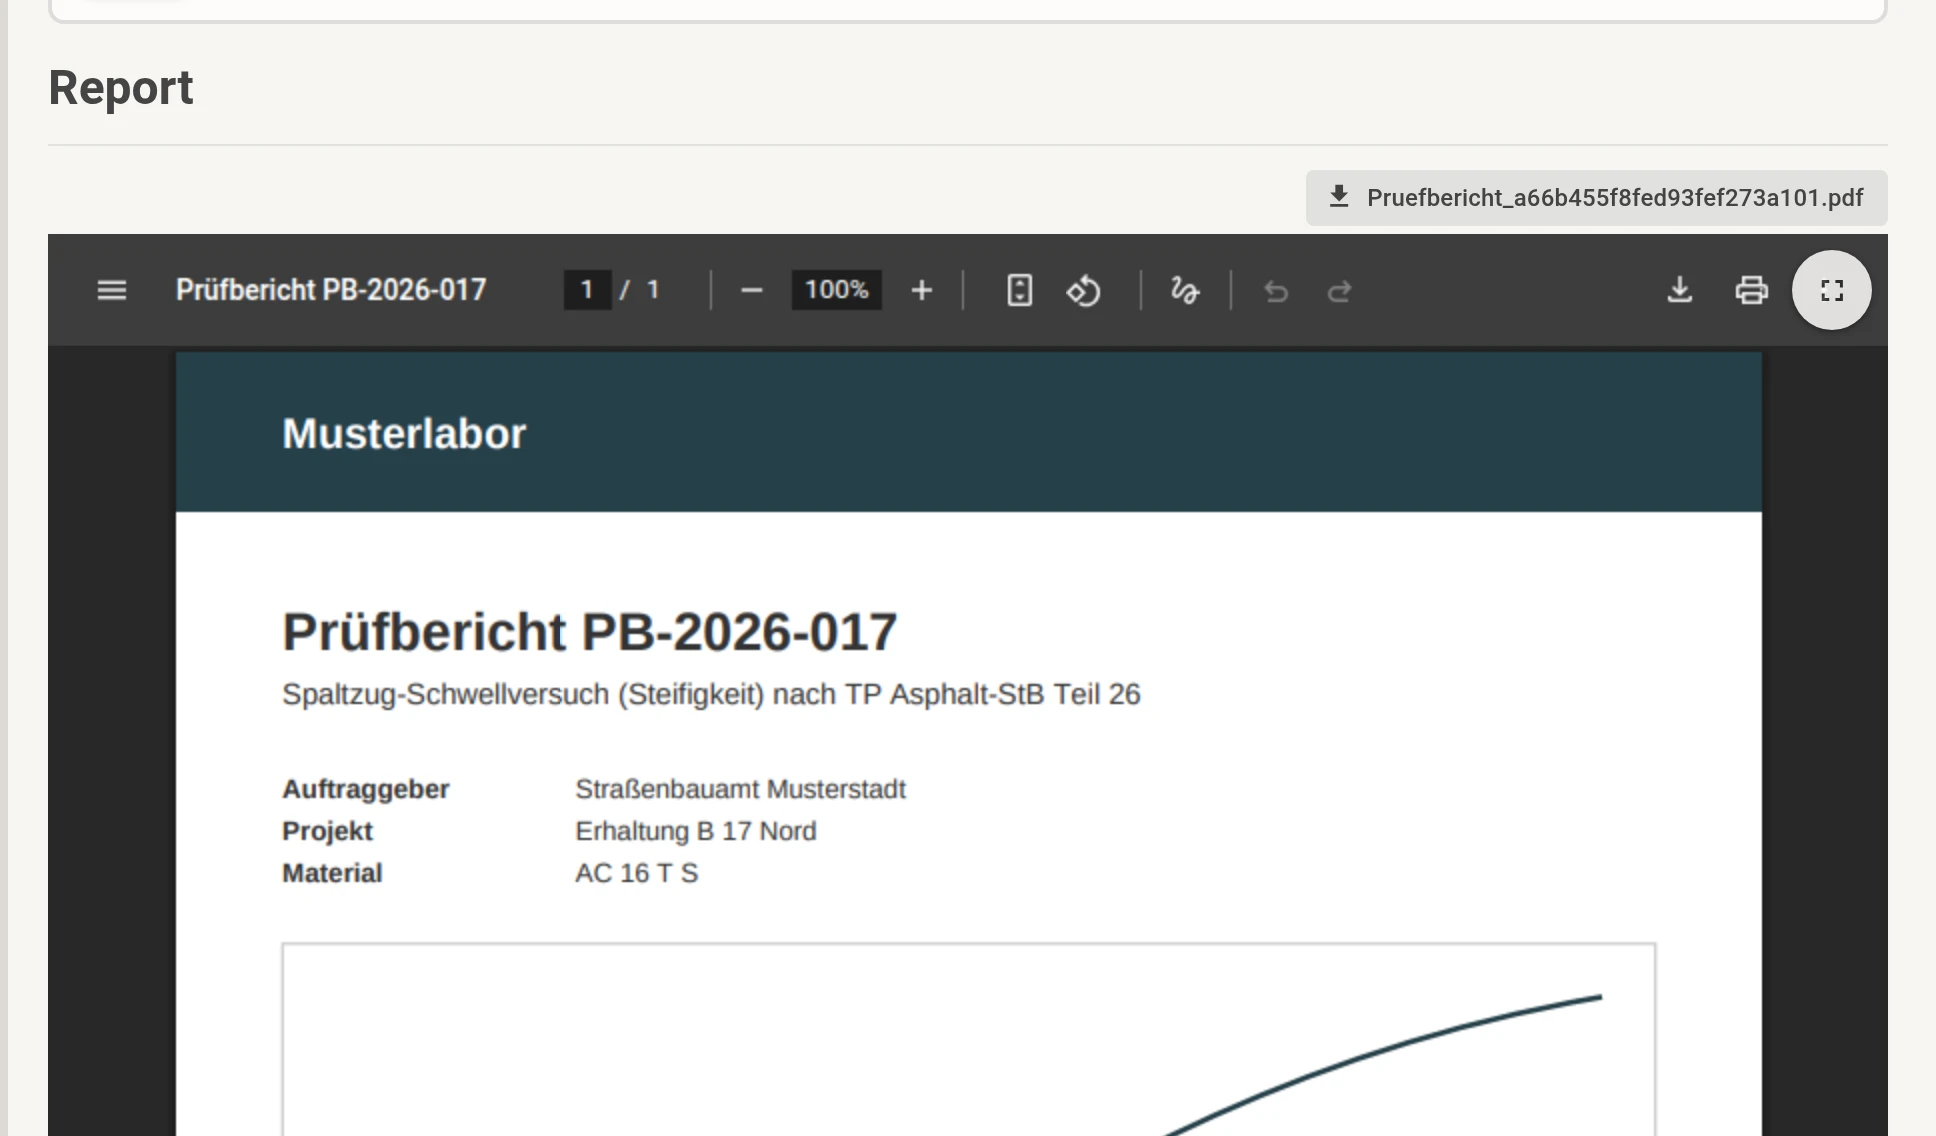The height and width of the screenshot is (1136, 1936).
Task: Click the Auftraggeber label
Action: click(366, 789)
